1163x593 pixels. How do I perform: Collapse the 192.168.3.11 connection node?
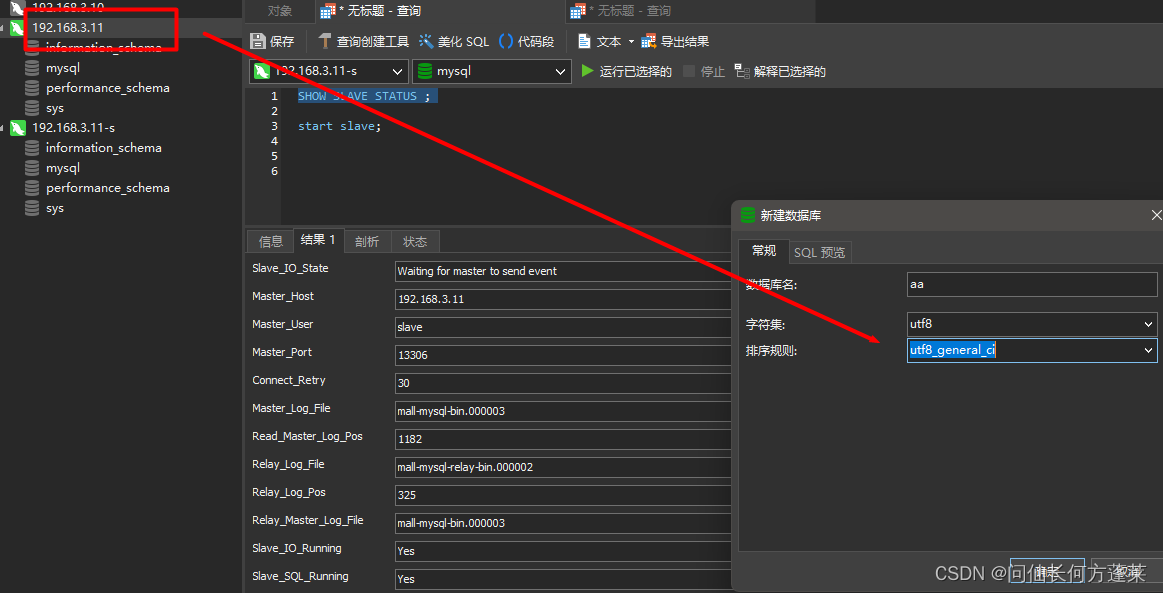(x=3, y=27)
